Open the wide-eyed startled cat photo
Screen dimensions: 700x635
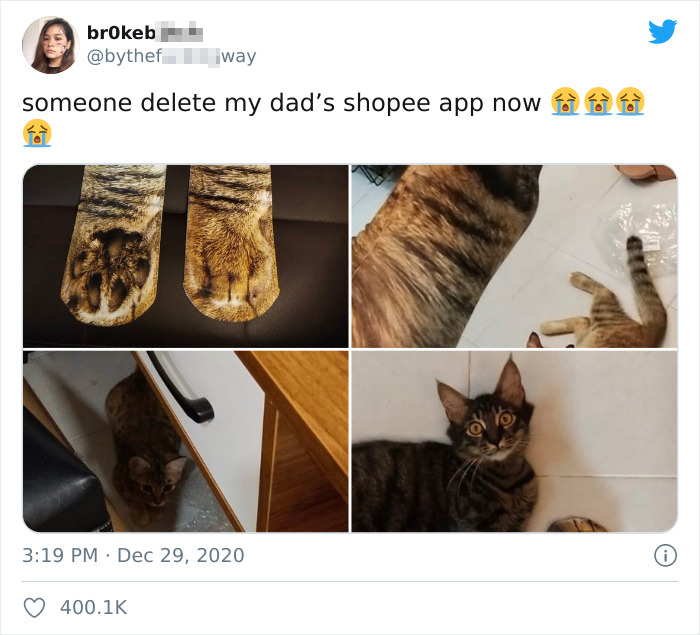coord(514,442)
